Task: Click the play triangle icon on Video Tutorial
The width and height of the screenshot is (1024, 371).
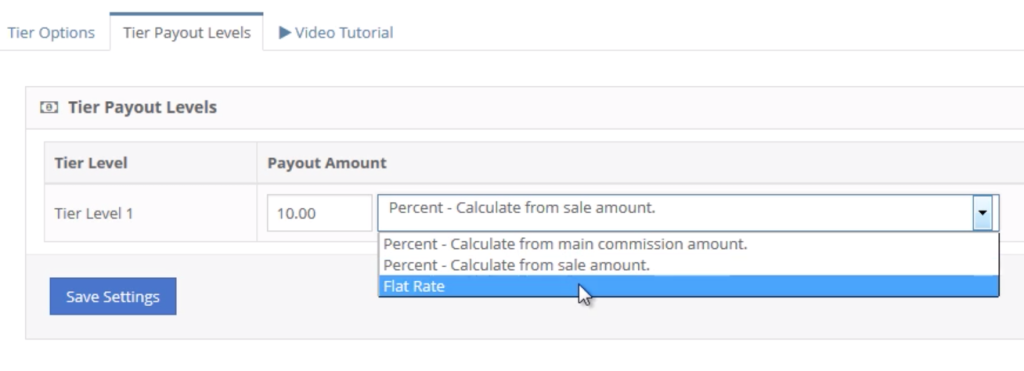Action: coord(285,32)
